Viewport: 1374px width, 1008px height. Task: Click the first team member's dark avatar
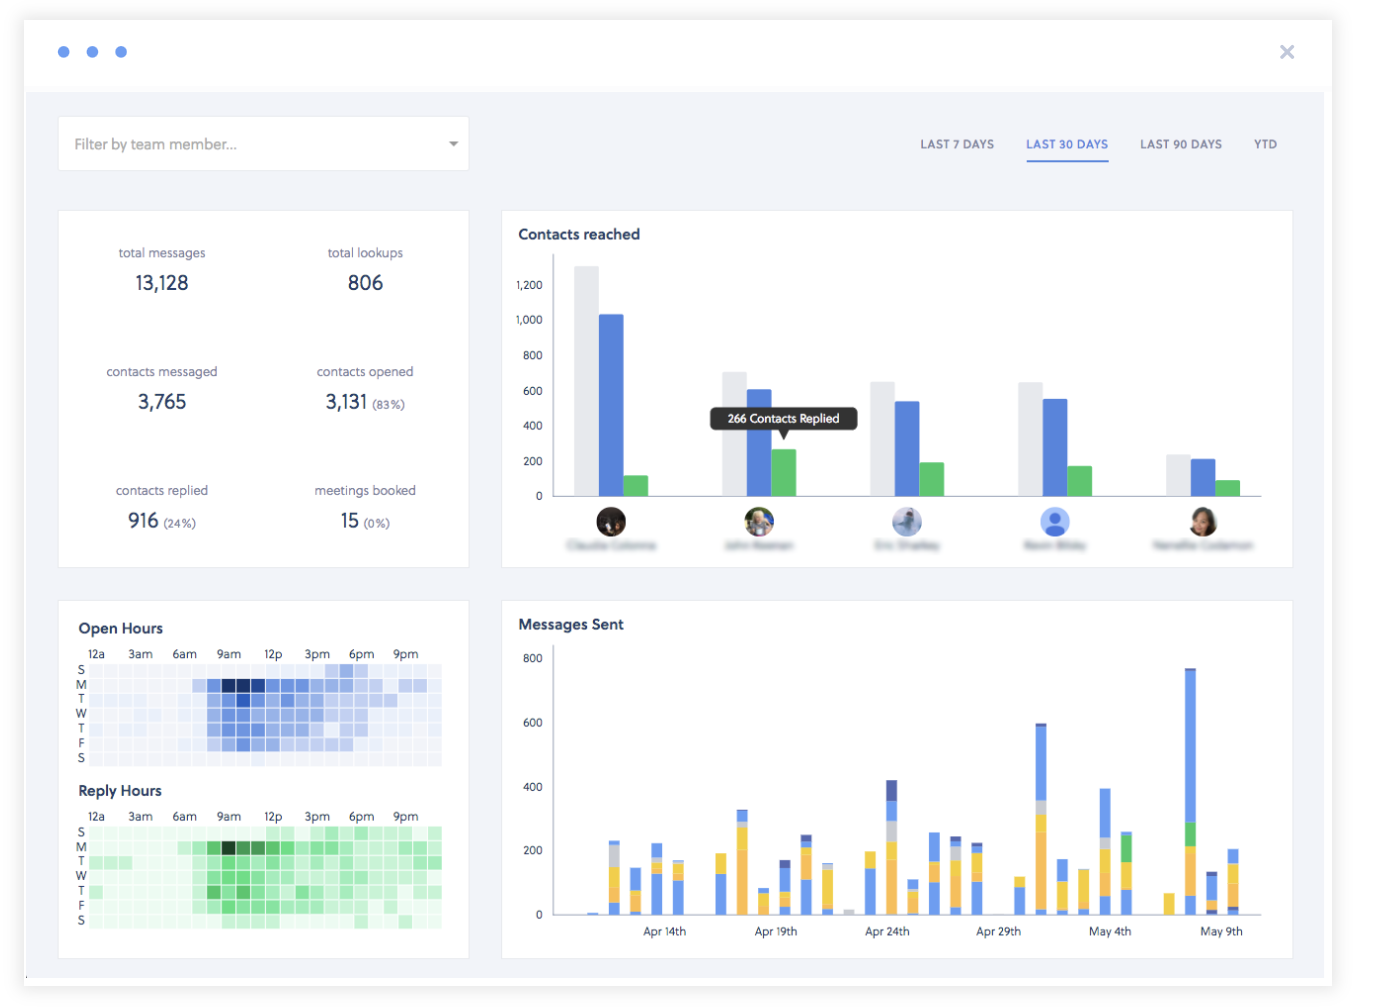click(611, 521)
